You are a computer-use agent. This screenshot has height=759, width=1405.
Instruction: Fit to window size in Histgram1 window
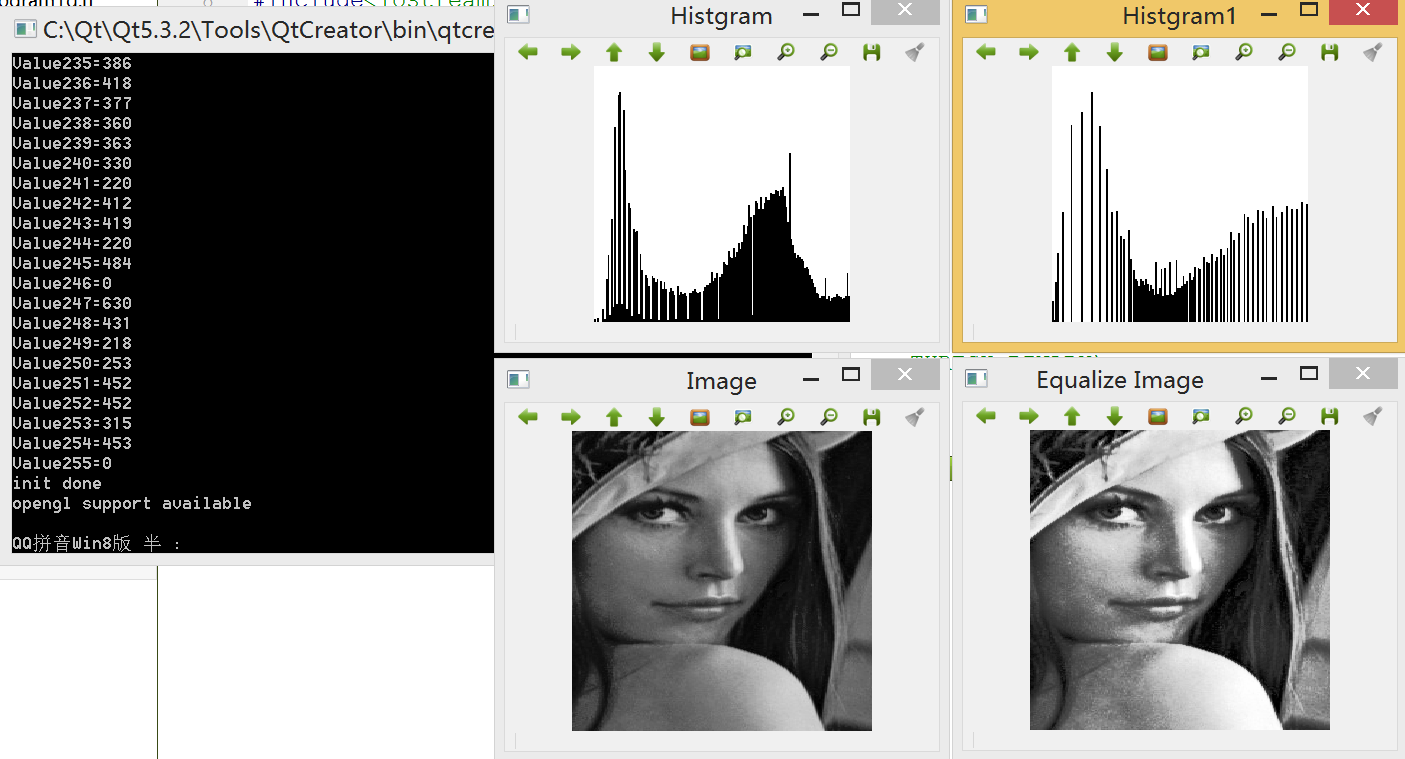1201,52
